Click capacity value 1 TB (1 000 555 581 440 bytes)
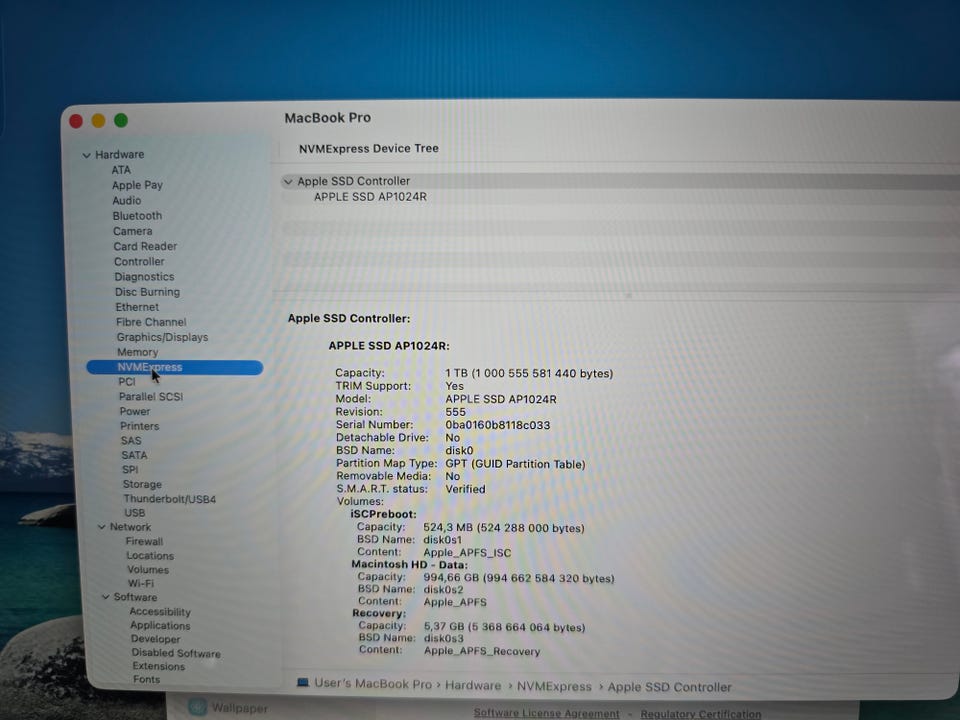960x720 pixels. point(529,373)
